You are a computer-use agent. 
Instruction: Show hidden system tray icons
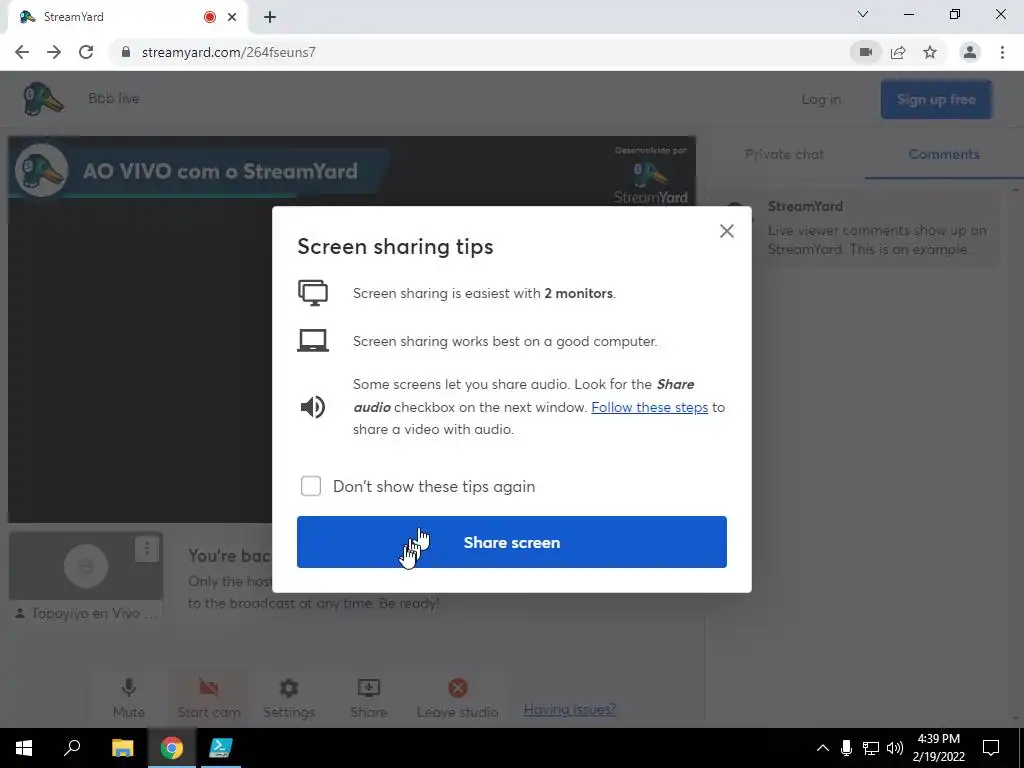click(x=823, y=748)
